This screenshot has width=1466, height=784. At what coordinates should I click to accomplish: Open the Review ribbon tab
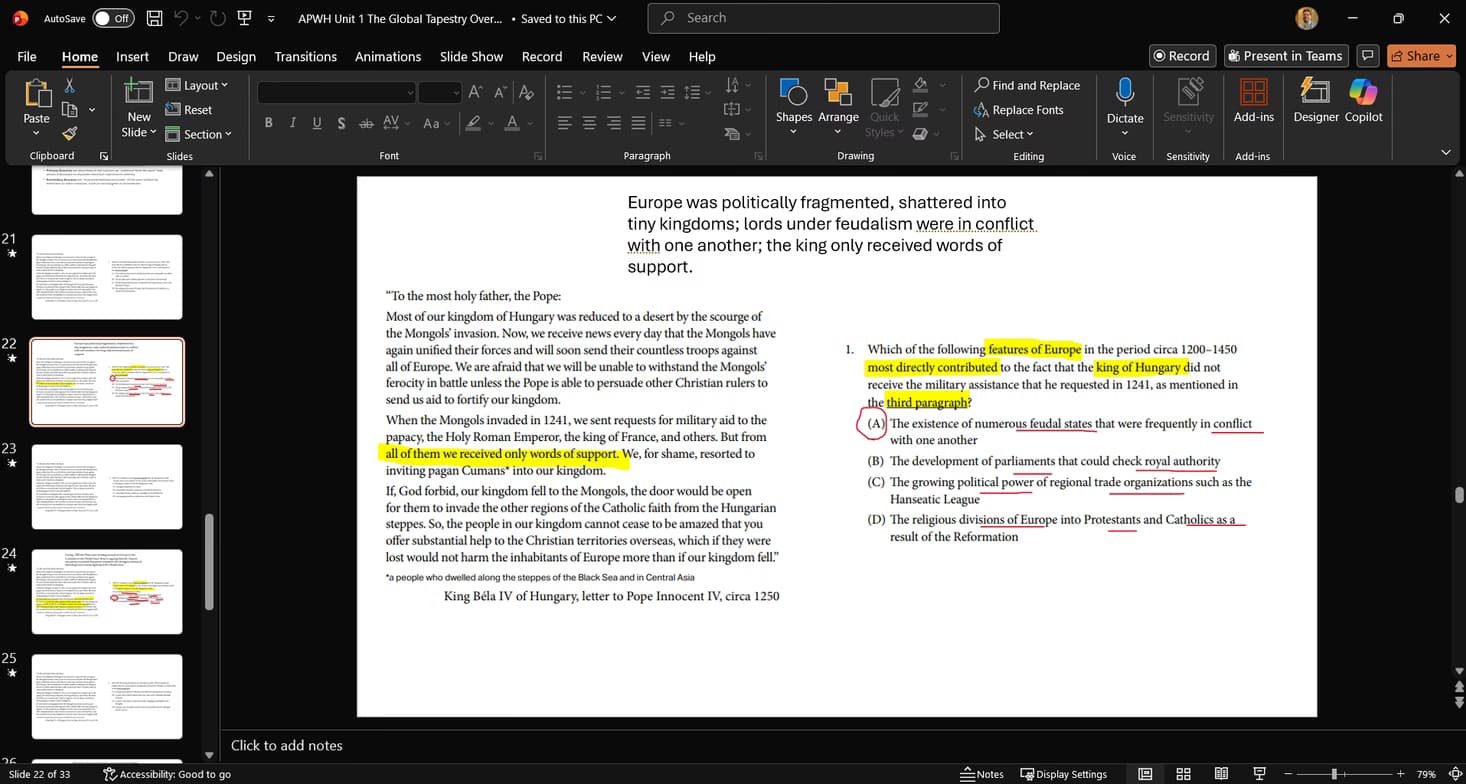point(601,56)
